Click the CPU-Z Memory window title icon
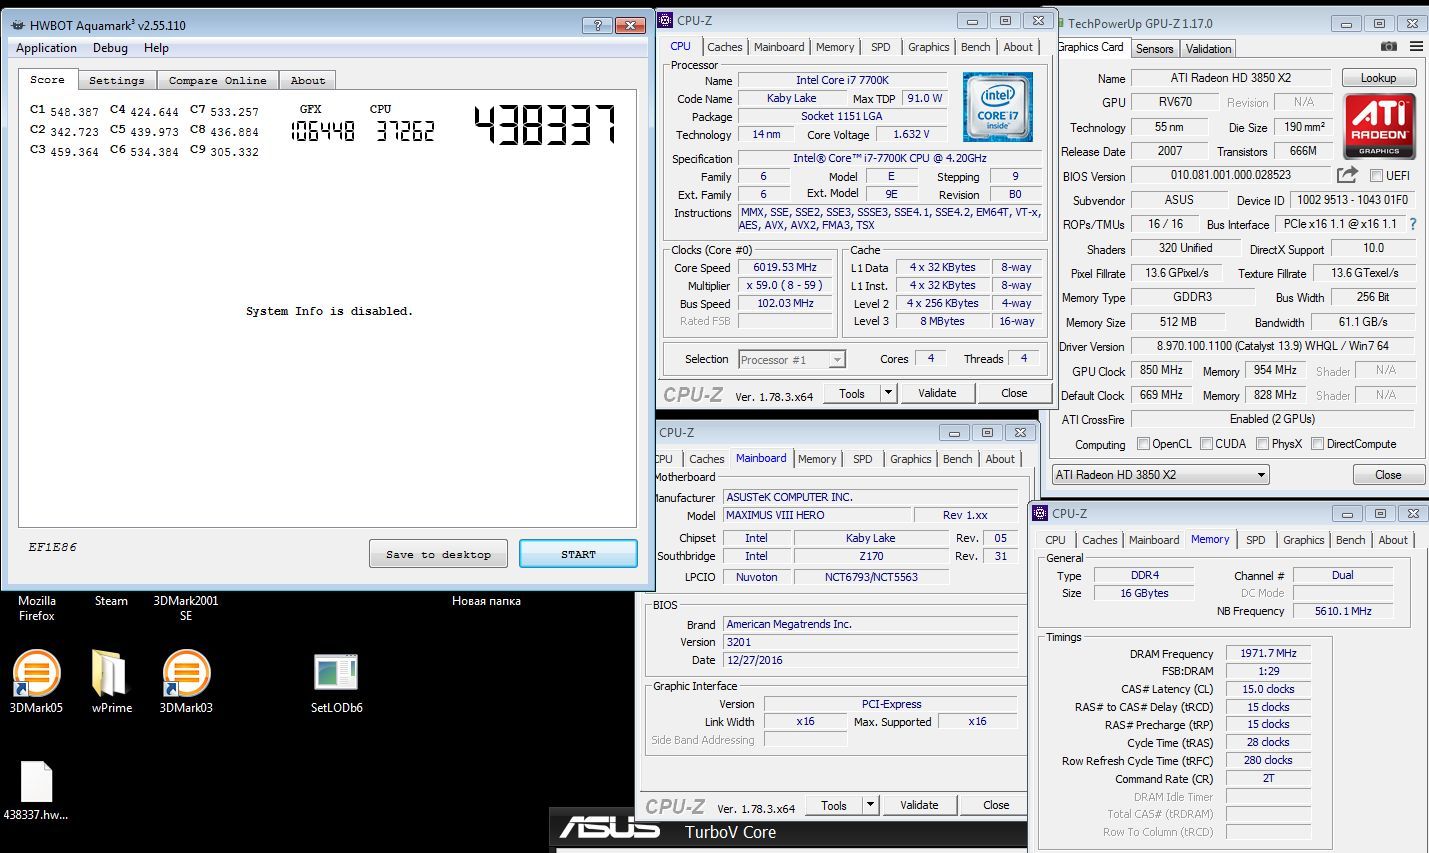1429x853 pixels. (1040, 513)
